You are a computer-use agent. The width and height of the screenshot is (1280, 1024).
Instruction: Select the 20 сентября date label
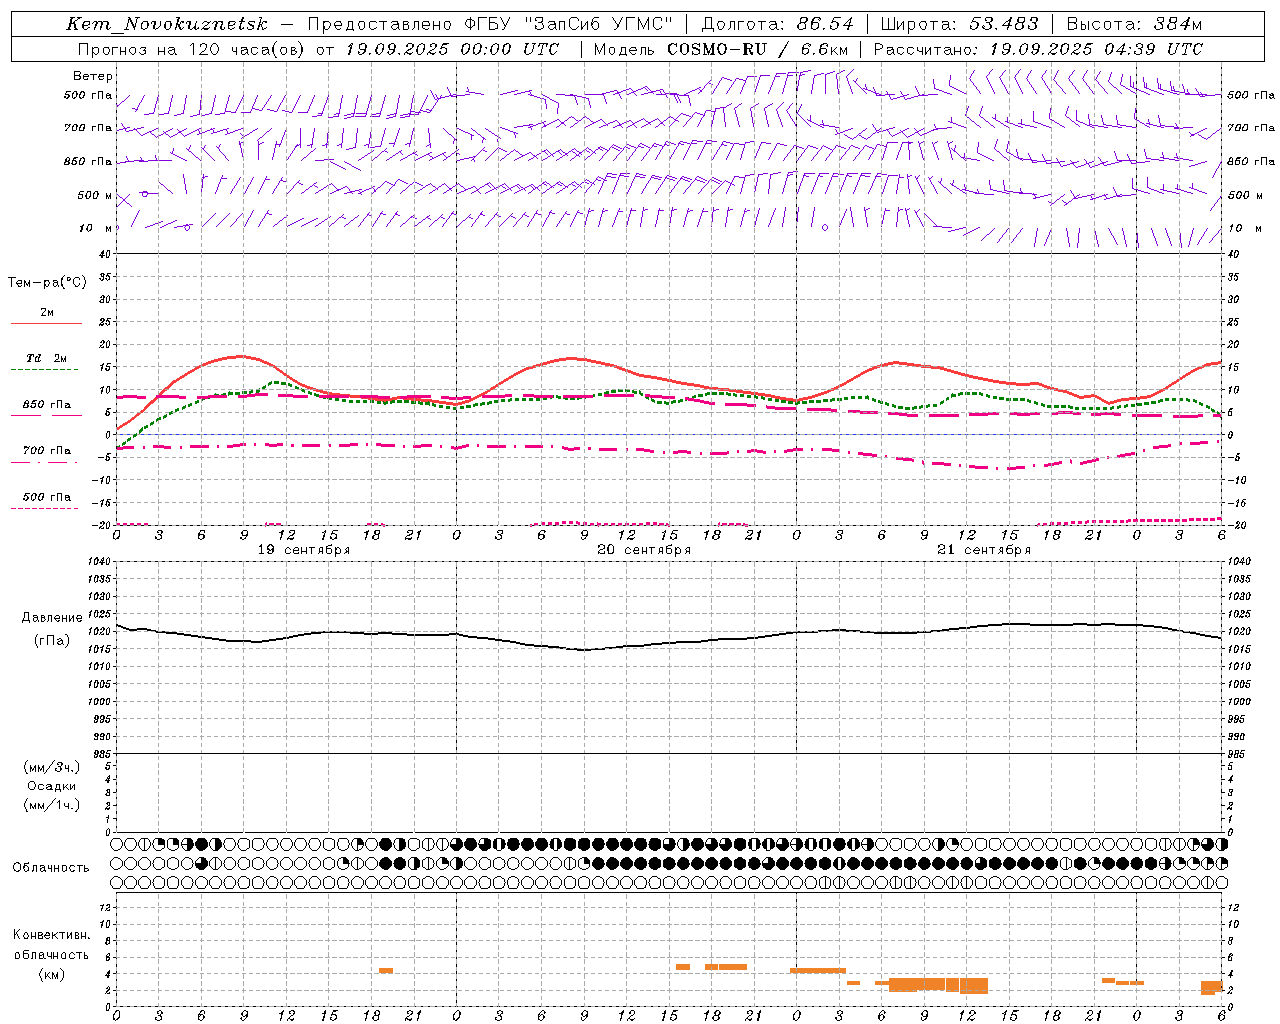tap(644, 550)
